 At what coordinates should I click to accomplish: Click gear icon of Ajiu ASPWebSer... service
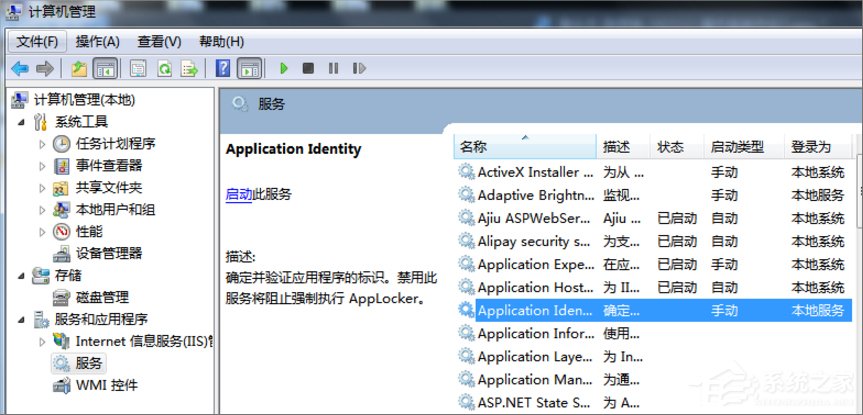466,218
